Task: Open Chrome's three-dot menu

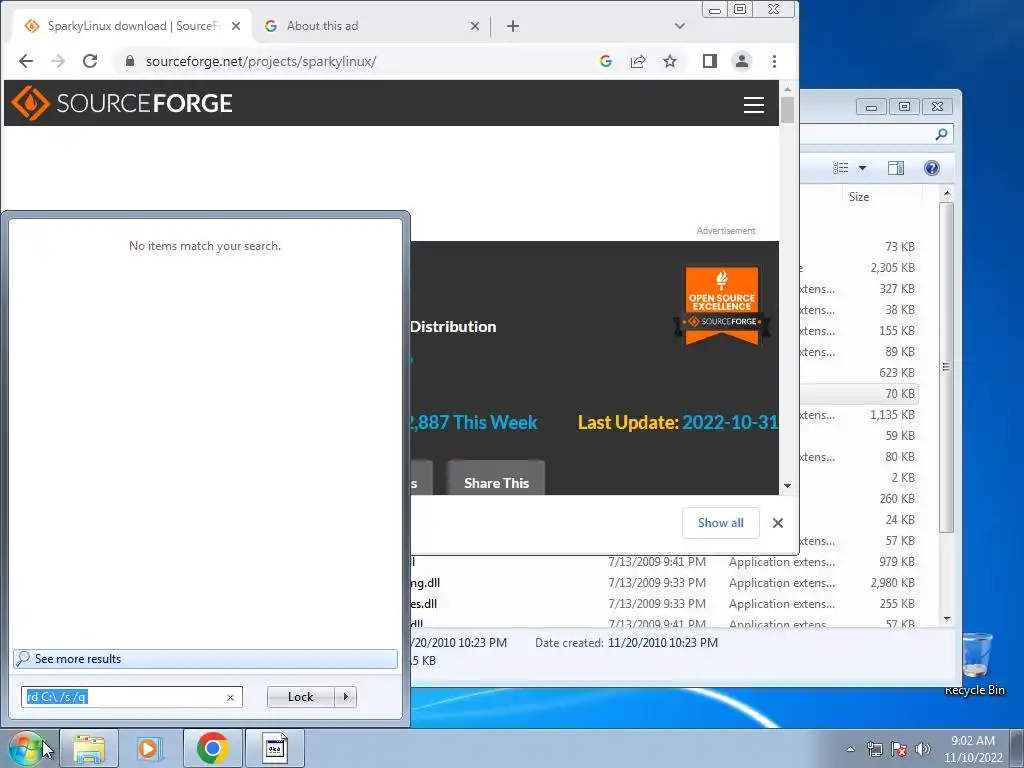Action: tap(775, 61)
